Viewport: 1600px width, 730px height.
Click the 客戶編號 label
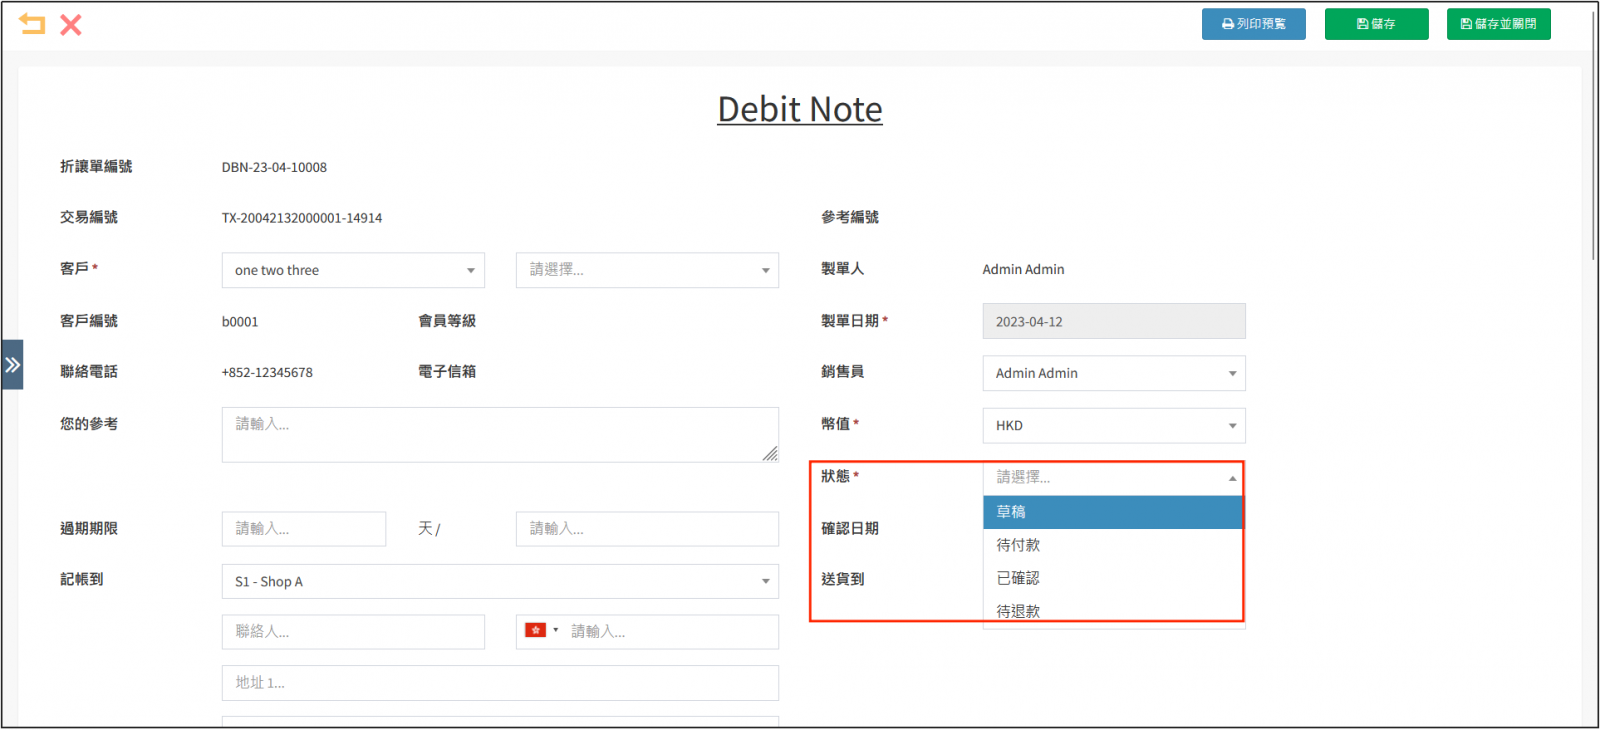(x=89, y=321)
